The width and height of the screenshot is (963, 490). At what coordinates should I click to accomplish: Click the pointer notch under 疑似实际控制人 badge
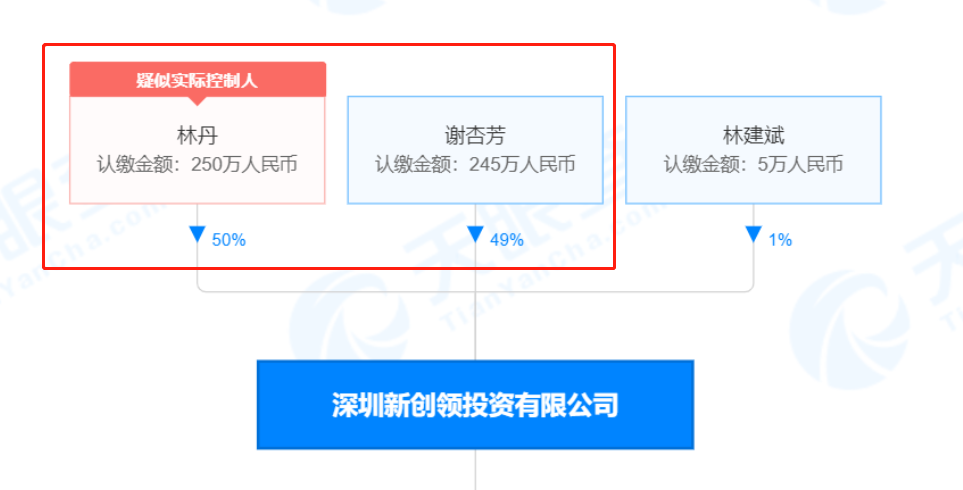point(197,101)
